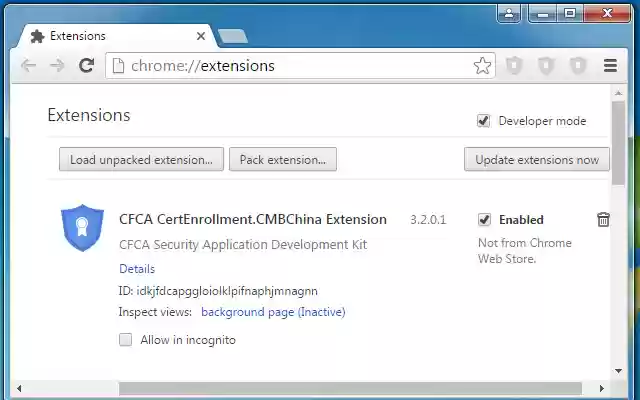Screen dimensions: 640x400
Task: Remove CFCA extension via trash icon
Action: tap(603, 220)
